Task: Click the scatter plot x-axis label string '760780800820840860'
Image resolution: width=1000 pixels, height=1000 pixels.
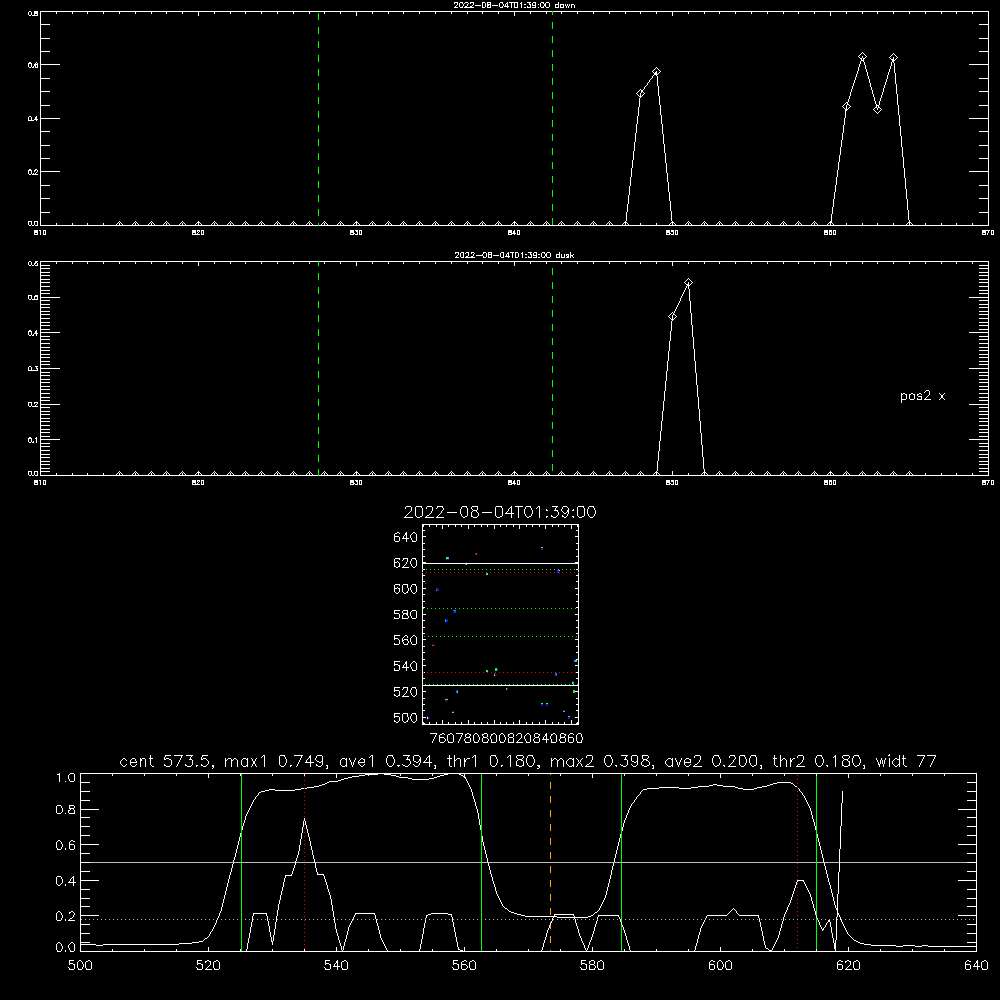Action: point(506,738)
